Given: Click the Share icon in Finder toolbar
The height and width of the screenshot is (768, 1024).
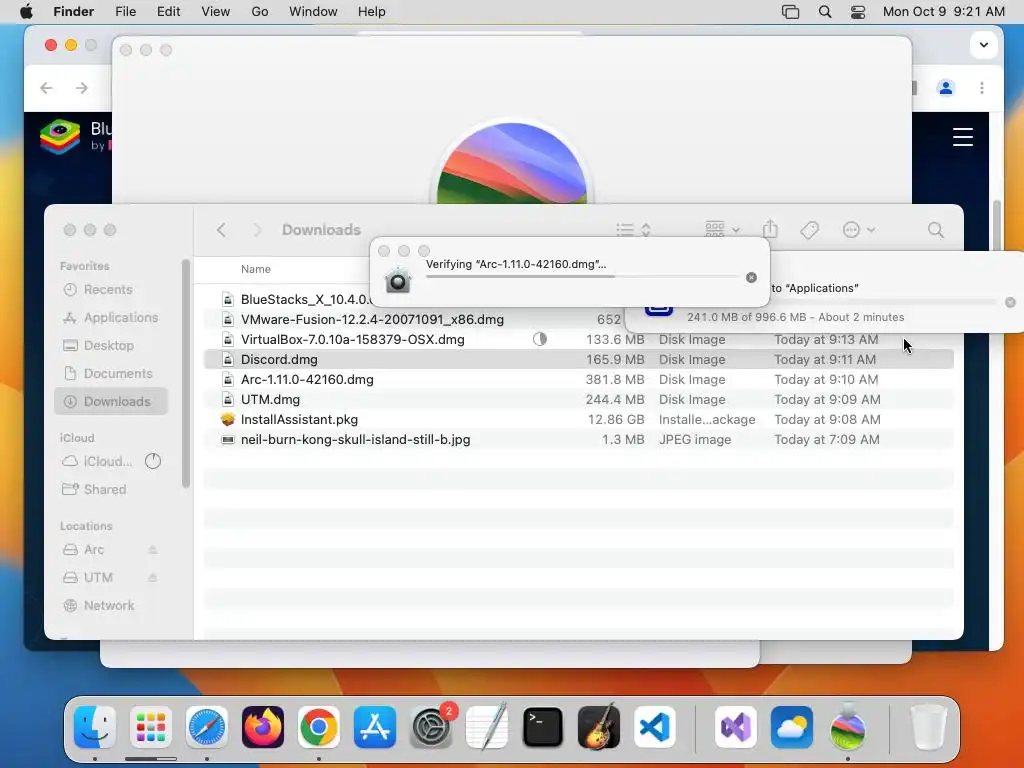Looking at the screenshot, I should 770,229.
